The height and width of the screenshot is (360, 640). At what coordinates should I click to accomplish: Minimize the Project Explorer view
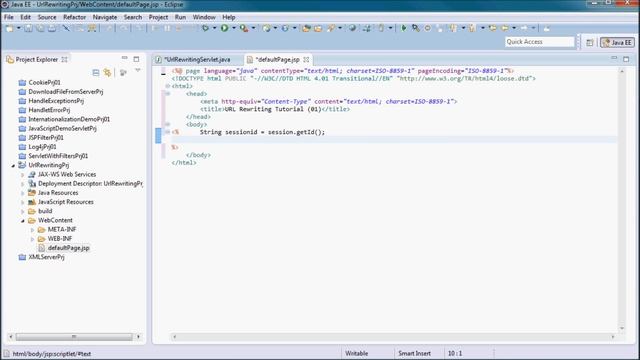coord(124,58)
